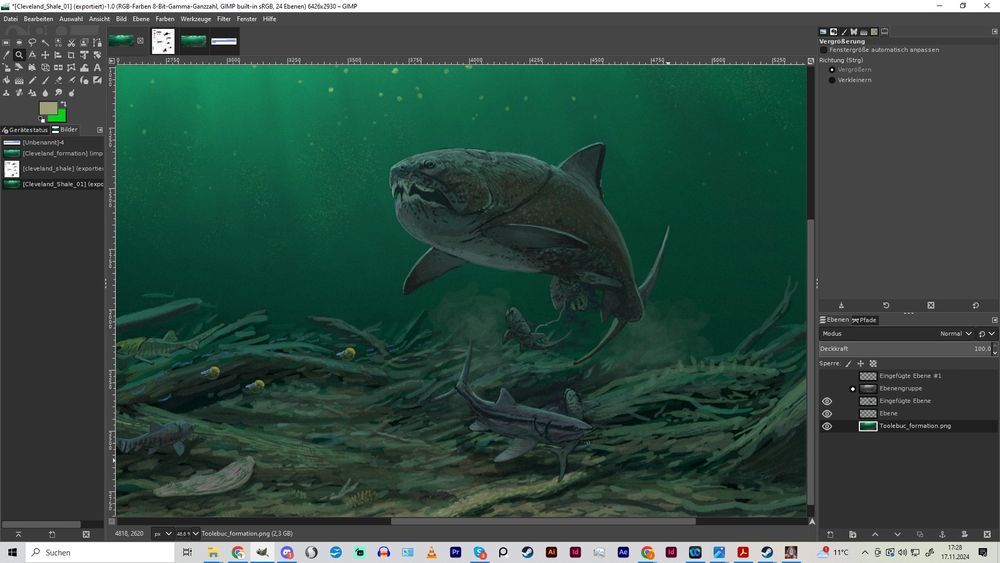Click the foreground color swatch

pyautogui.click(x=48, y=108)
